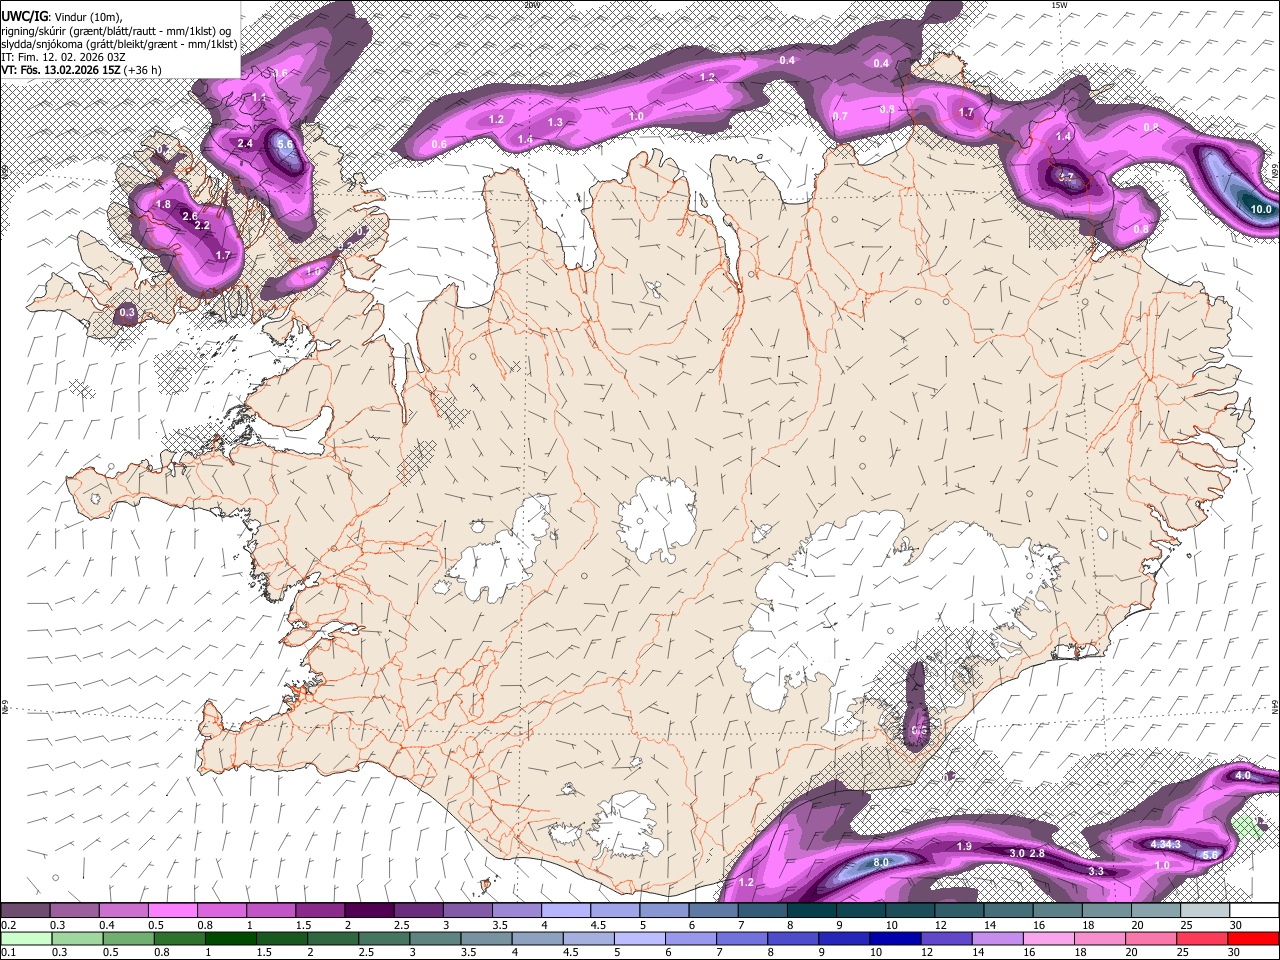This screenshot has height=960, width=1280.
Task: Pick the pale green 0.1 swatch in lower legend
Action: pos(26,938)
